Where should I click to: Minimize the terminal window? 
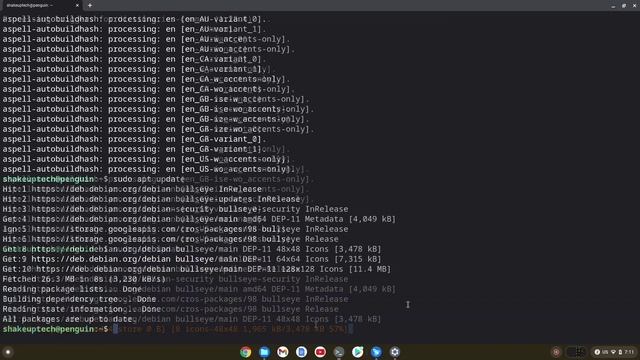pyautogui.click(x=613, y=6)
